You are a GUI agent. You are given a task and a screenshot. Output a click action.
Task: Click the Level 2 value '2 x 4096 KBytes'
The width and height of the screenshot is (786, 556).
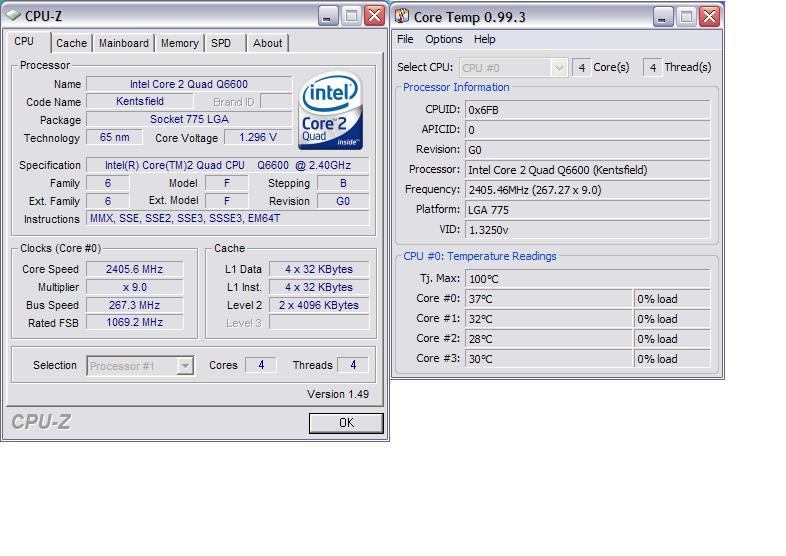[319, 305]
